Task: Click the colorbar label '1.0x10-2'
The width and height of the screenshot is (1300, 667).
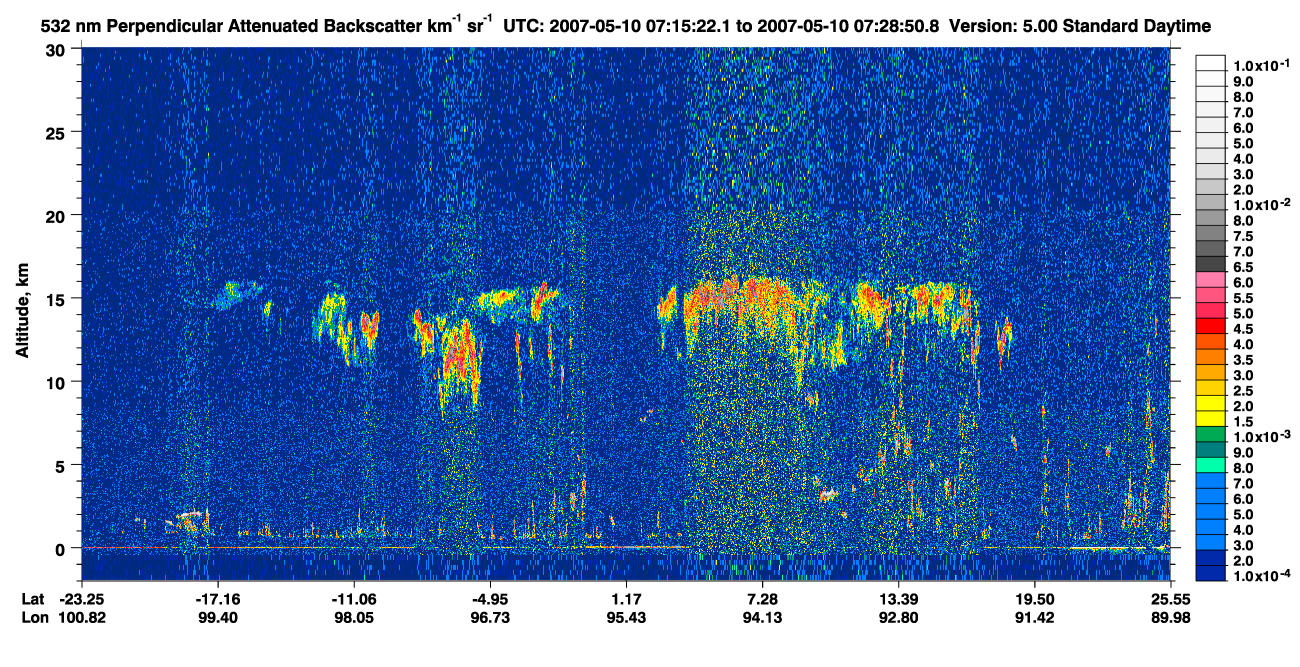Action: point(1260,205)
